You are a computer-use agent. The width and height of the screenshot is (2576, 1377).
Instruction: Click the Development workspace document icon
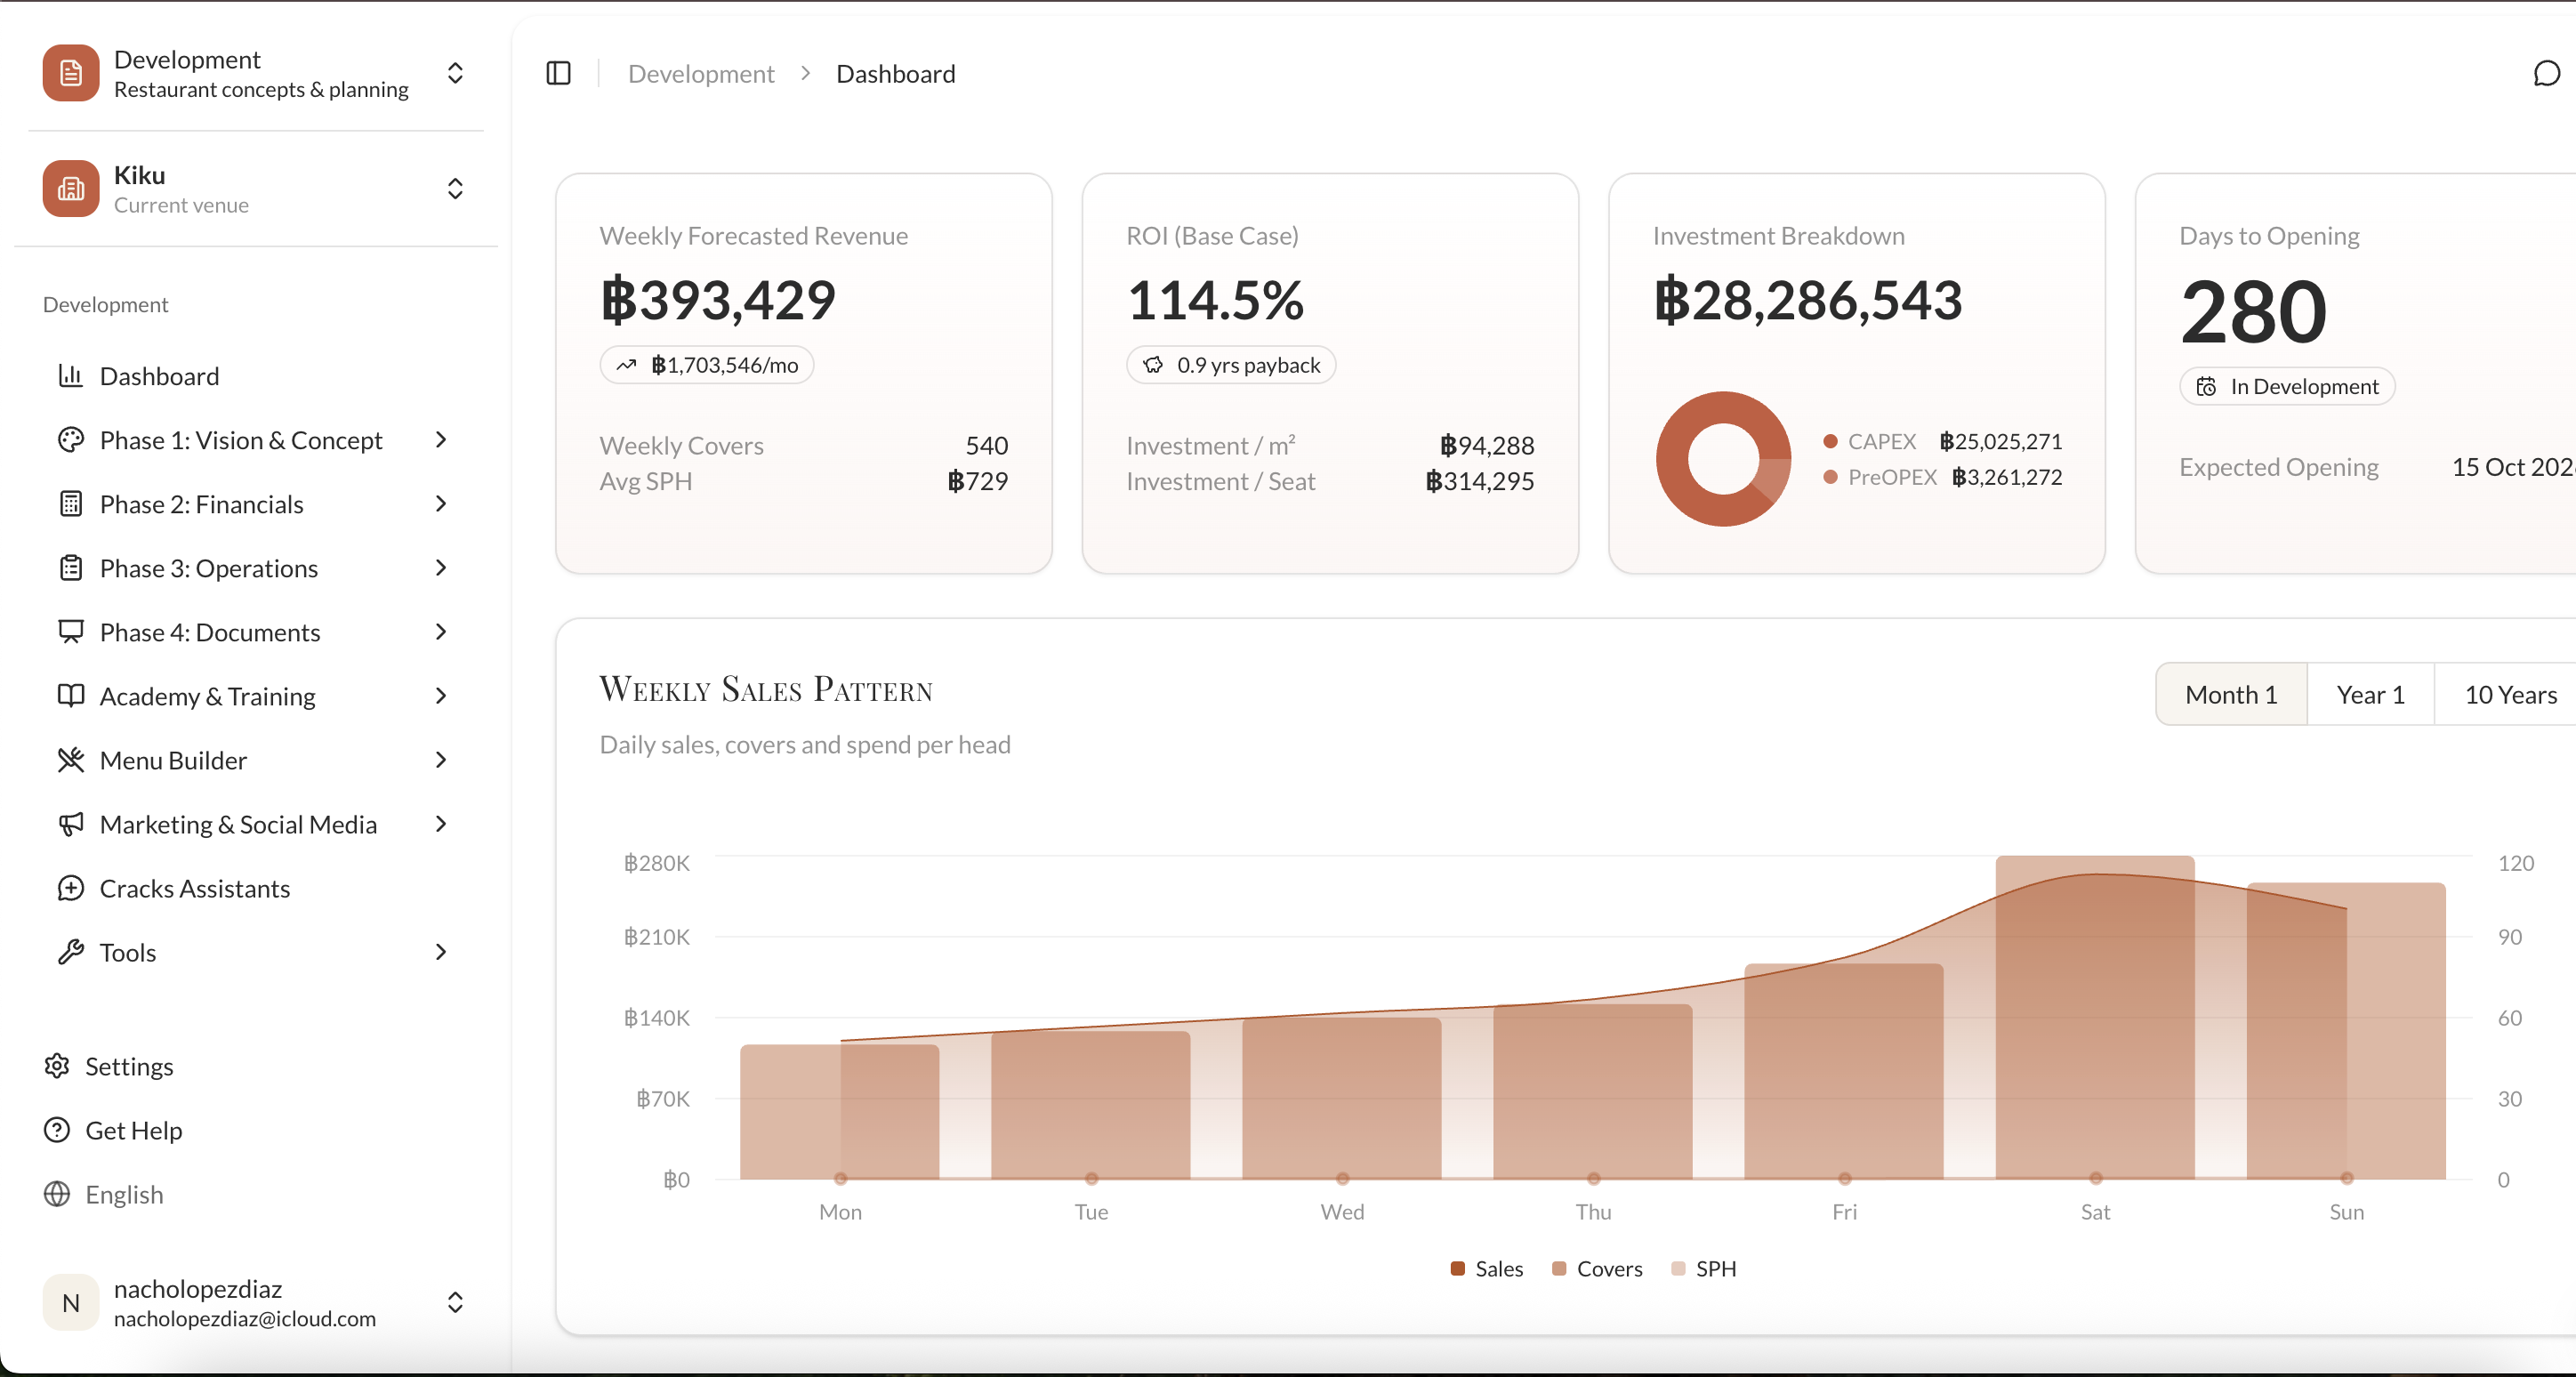[71, 73]
